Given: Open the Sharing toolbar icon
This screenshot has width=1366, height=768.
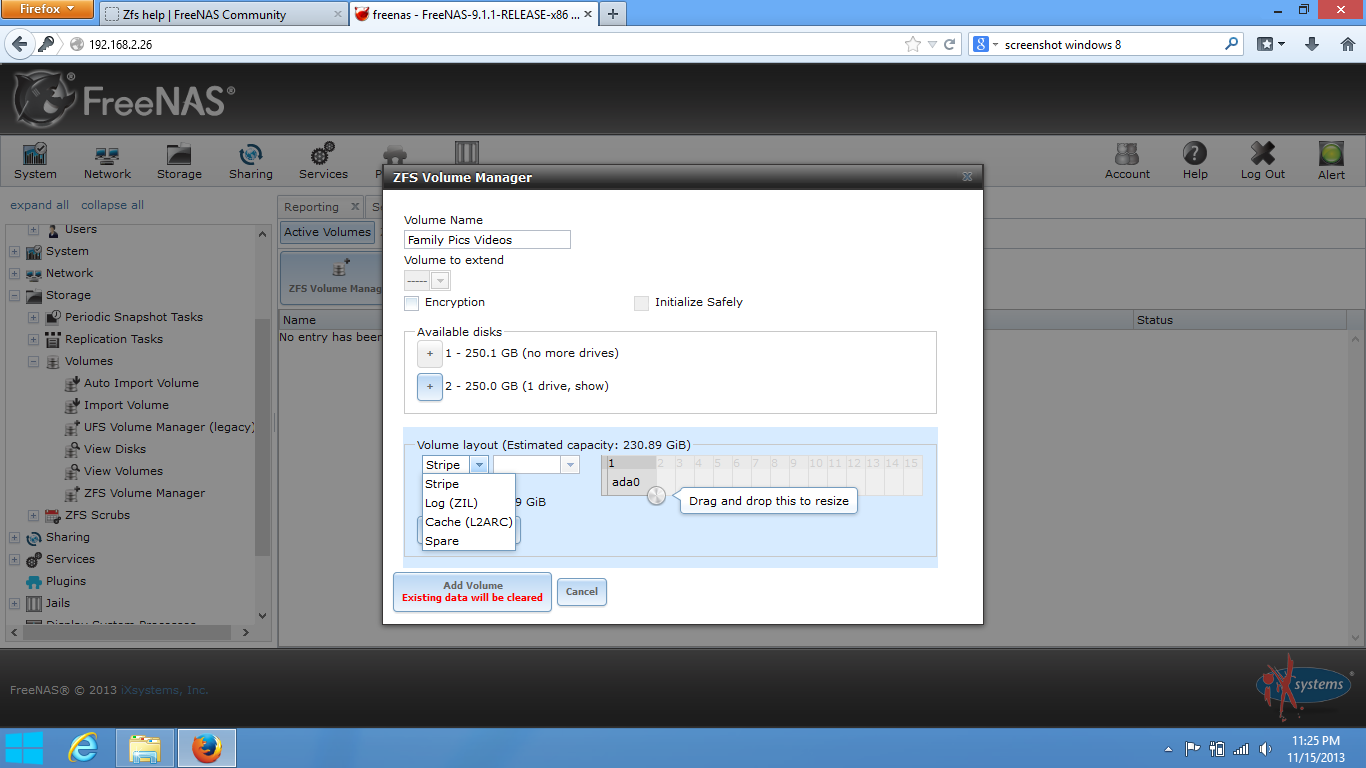Looking at the screenshot, I should (250, 161).
